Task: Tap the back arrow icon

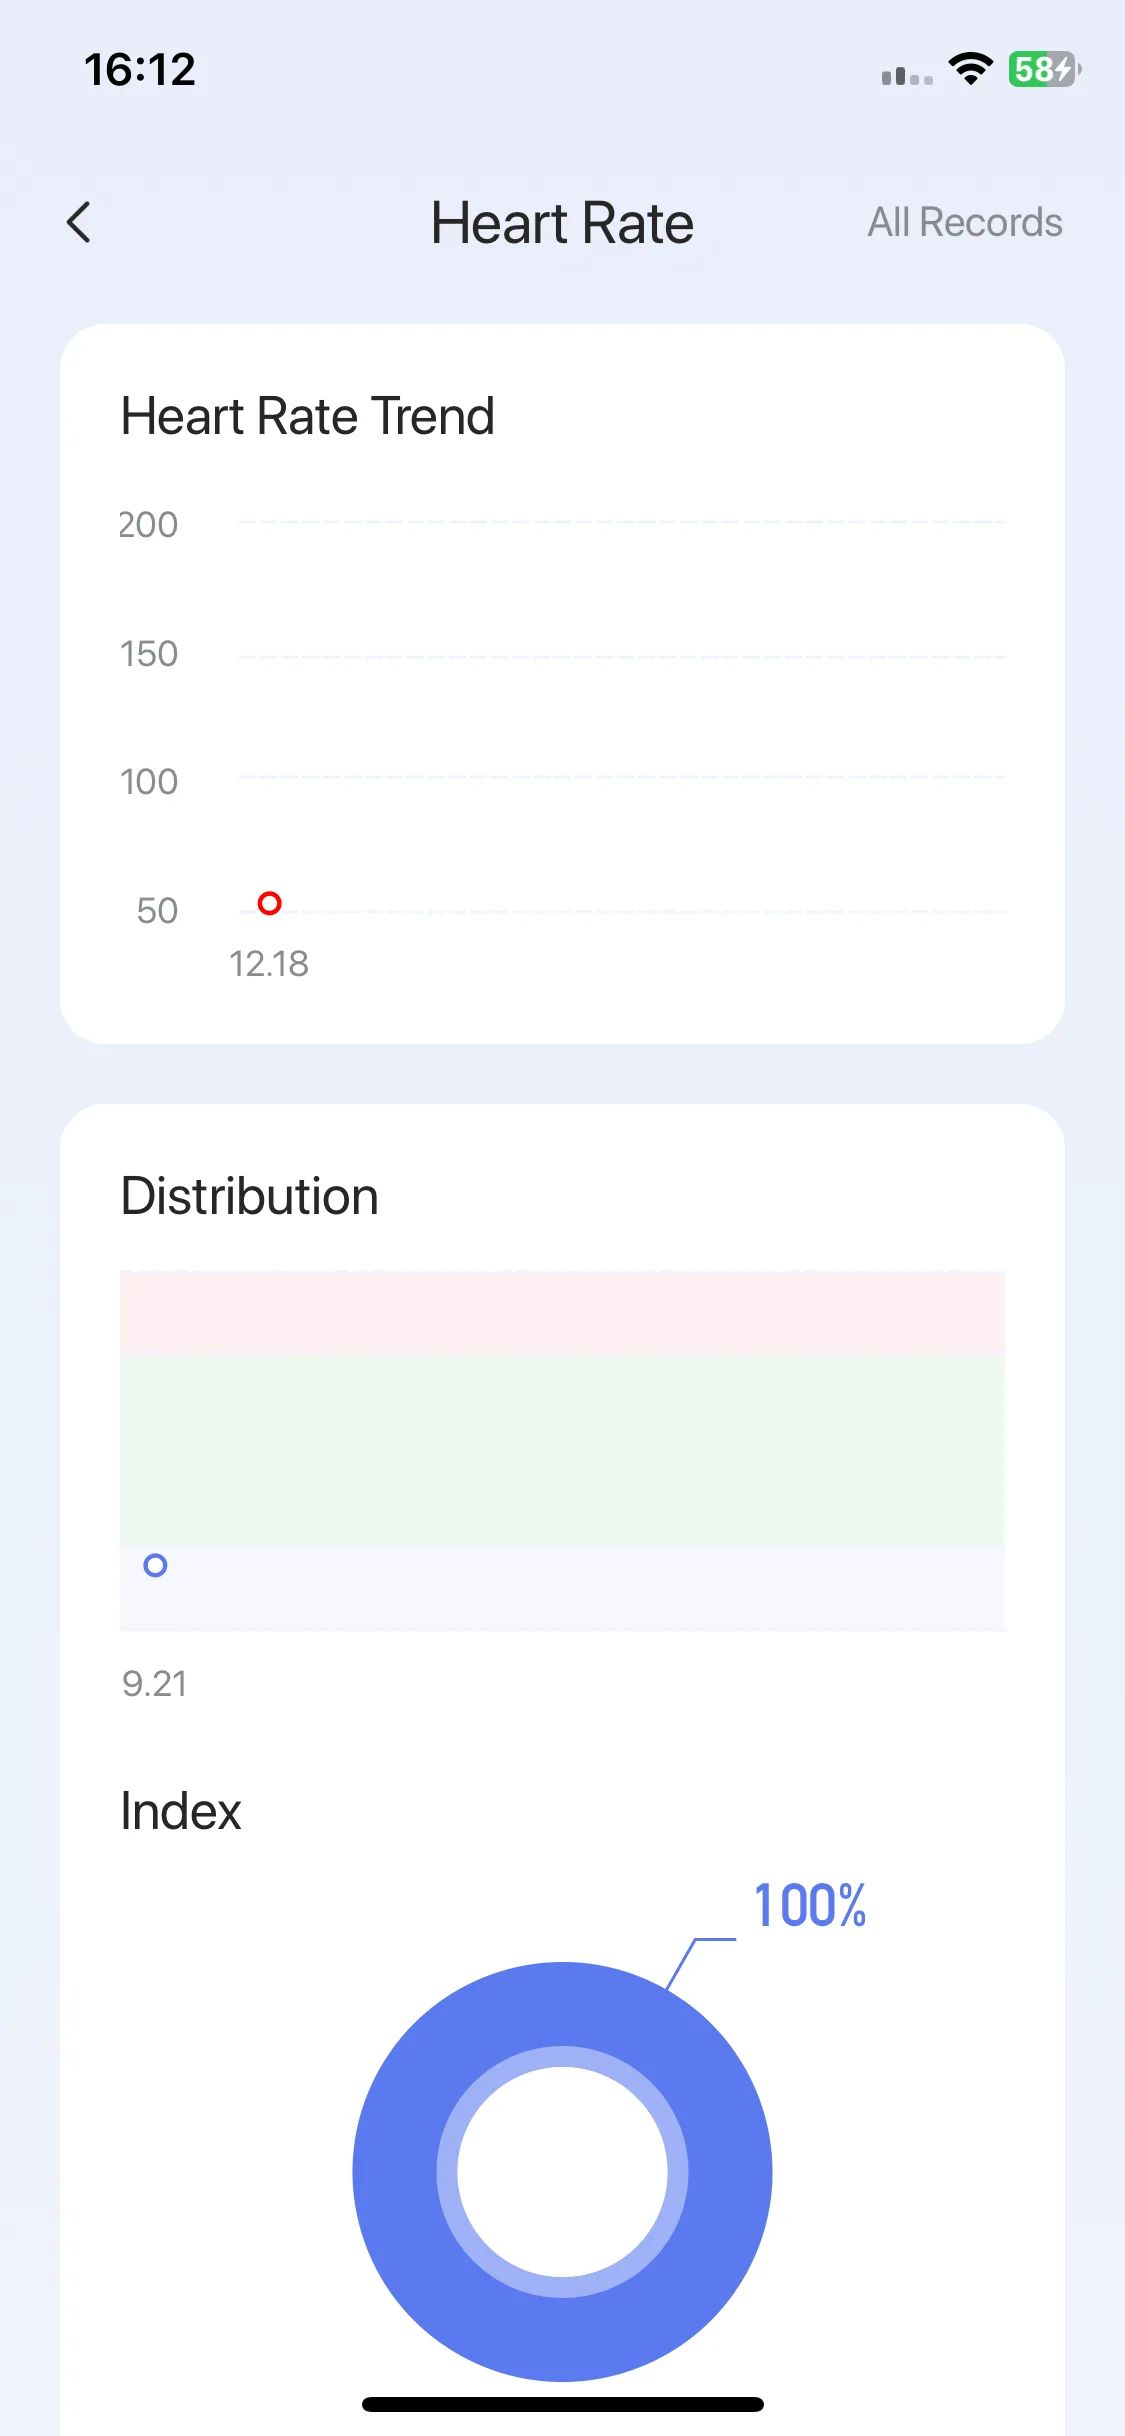Action: pos(79,222)
